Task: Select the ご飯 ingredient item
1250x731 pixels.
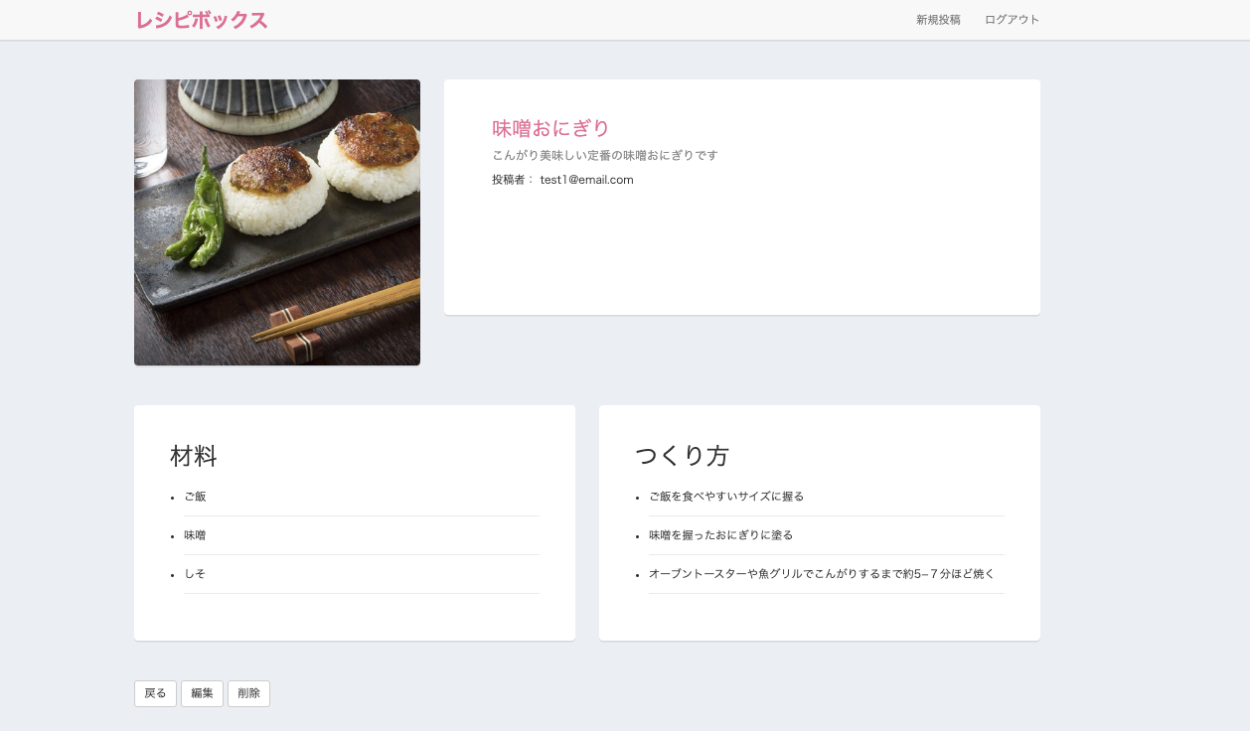Action: point(195,497)
